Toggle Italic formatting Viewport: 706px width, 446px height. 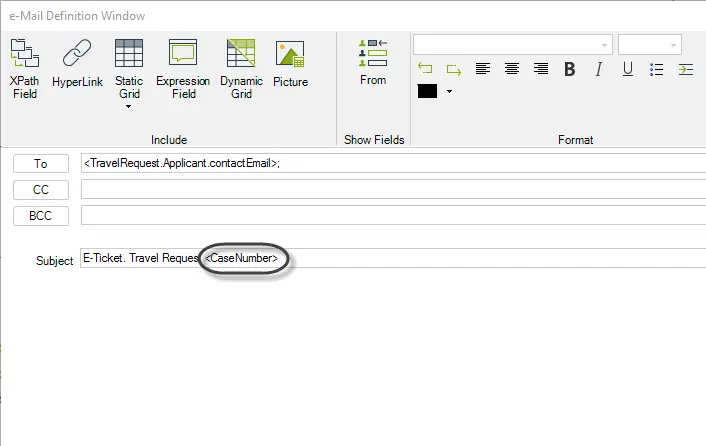[598, 69]
